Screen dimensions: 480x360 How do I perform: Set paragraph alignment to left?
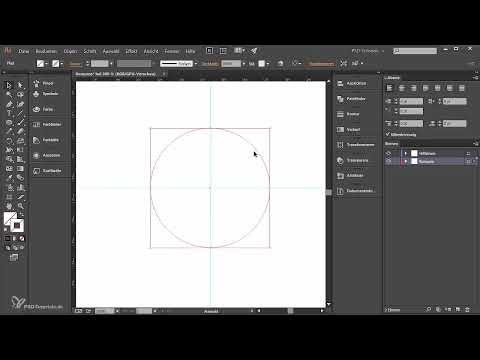coord(389,88)
